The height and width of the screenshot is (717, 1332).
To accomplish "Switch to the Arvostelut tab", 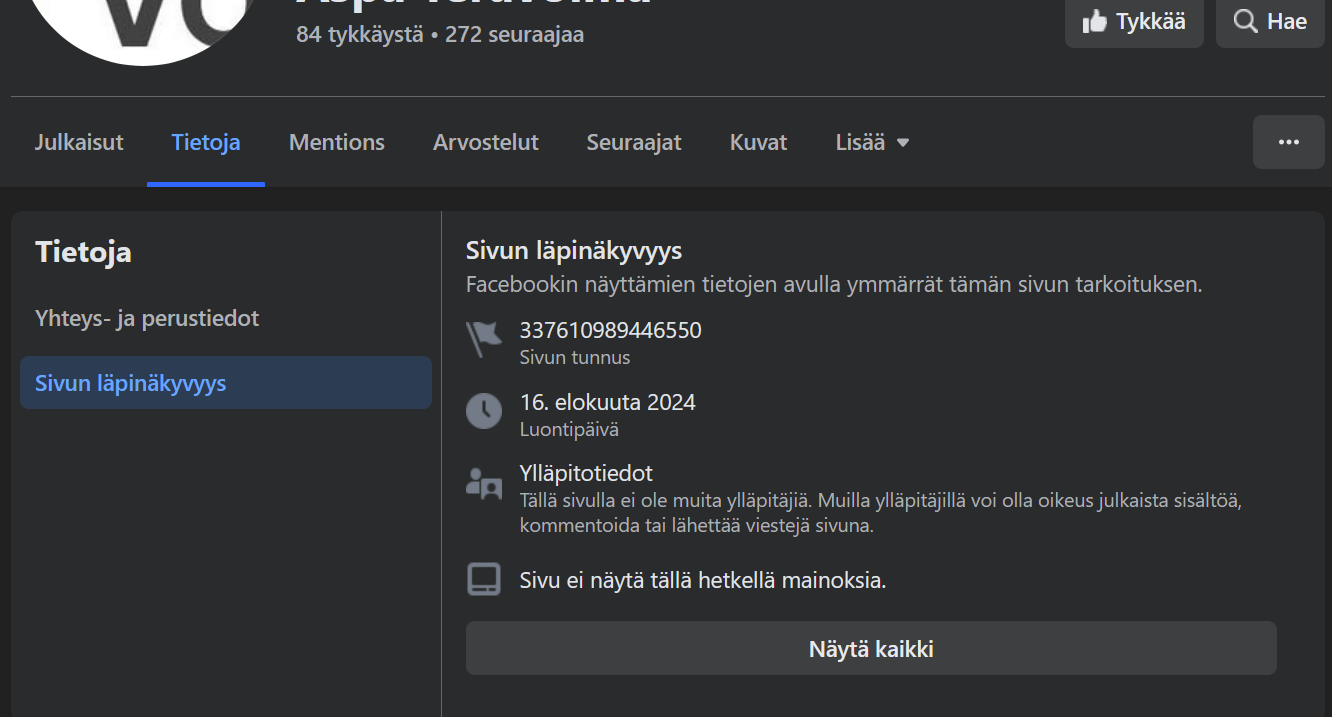I will [486, 142].
